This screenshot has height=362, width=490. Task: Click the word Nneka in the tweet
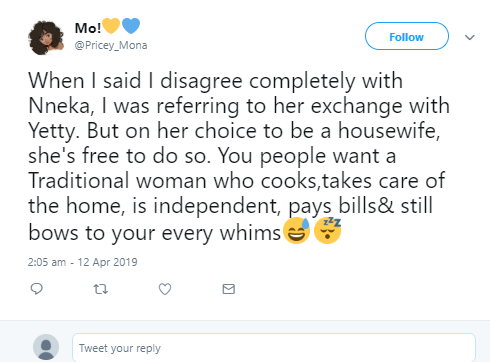pyautogui.click(x=59, y=106)
